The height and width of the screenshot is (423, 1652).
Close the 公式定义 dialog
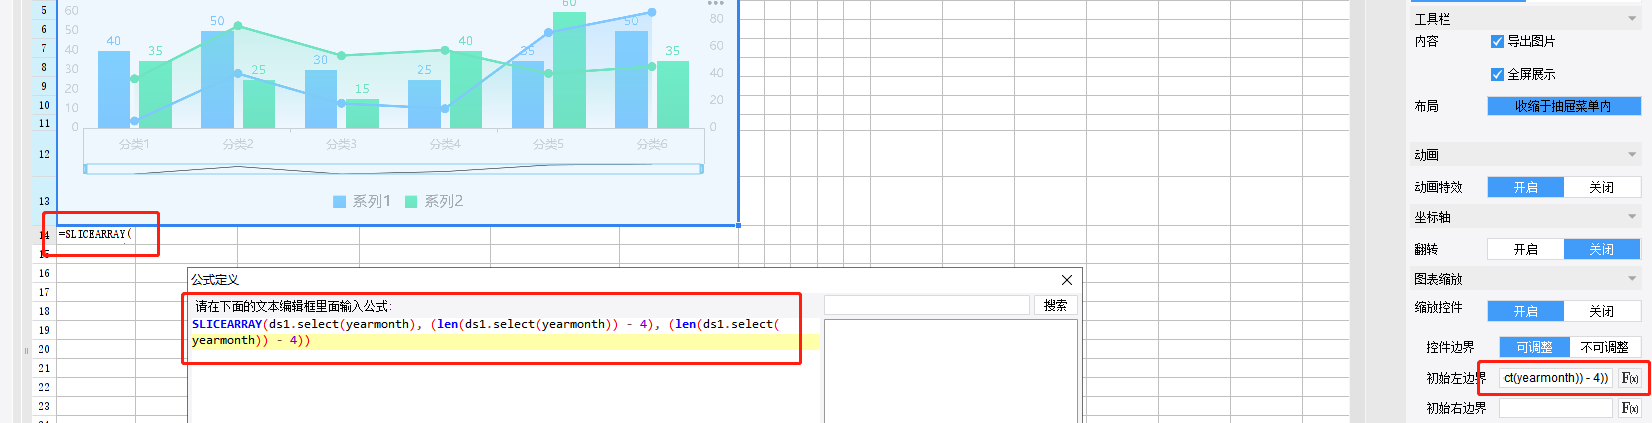pyautogui.click(x=1066, y=280)
